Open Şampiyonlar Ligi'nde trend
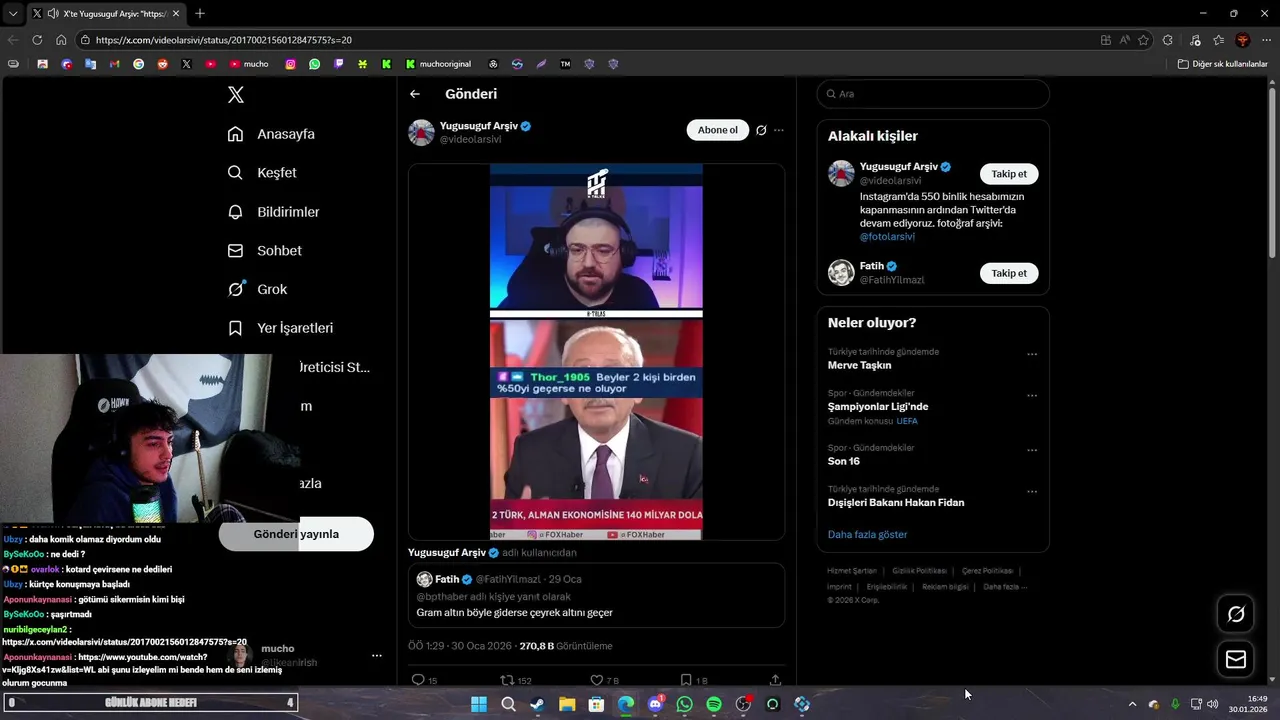The width and height of the screenshot is (1280, 720). click(x=878, y=406)
